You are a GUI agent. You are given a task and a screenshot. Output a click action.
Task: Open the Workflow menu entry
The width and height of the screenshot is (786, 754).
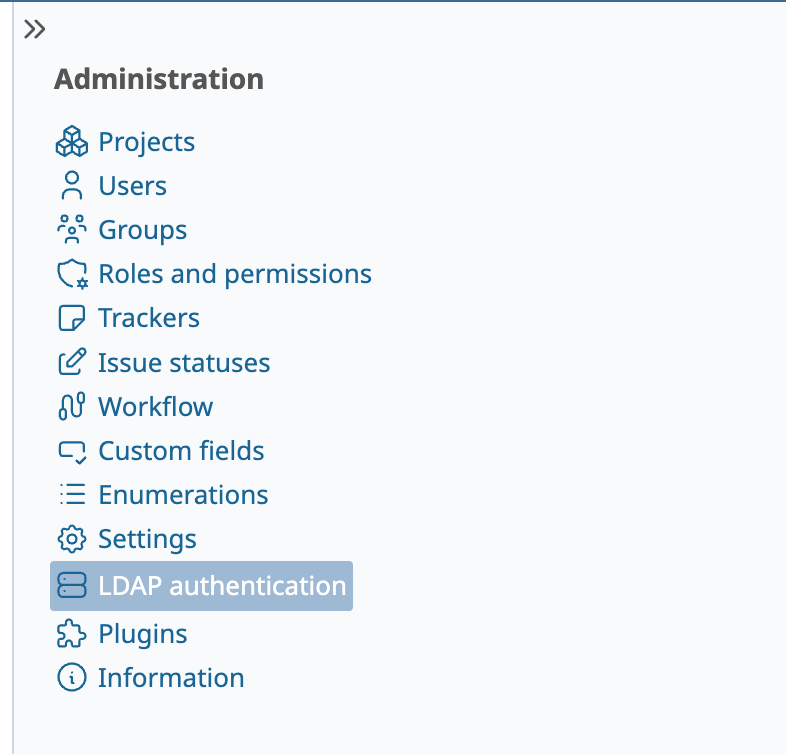pos(155,407)
